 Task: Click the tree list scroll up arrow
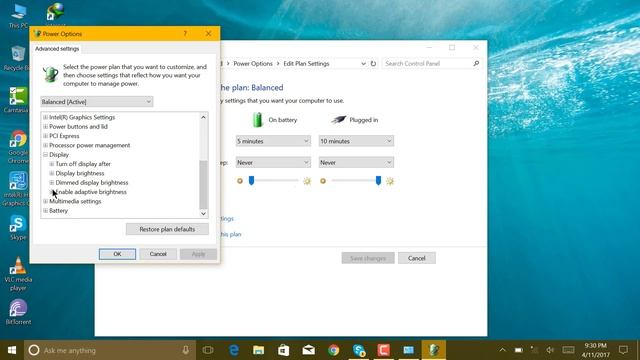203,117
